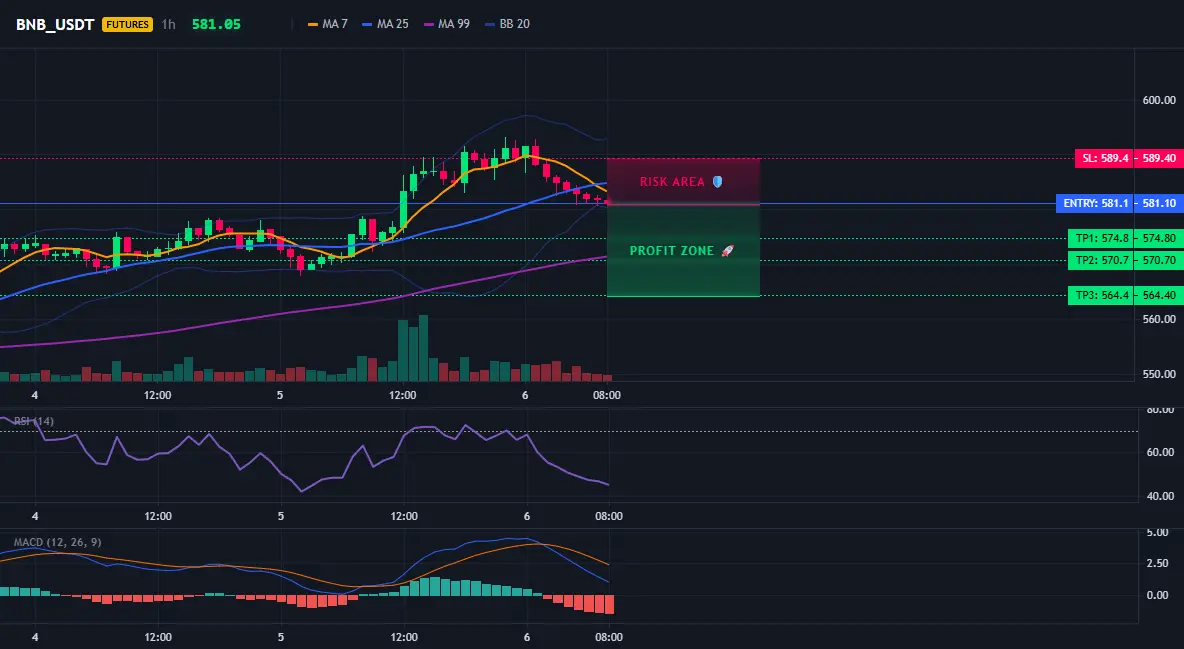Click the 574.80 axis price tag
The image size is (1184, 649).
pyautogui.click(x=1159, y=238)
